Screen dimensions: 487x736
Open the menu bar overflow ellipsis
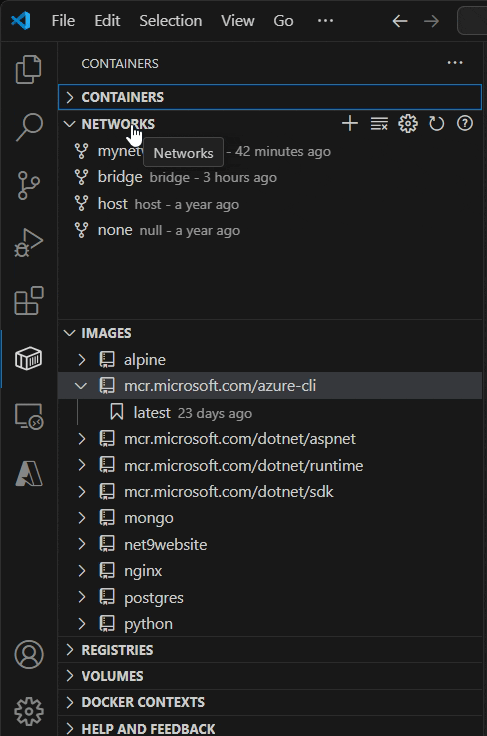[x=325, y=21]
